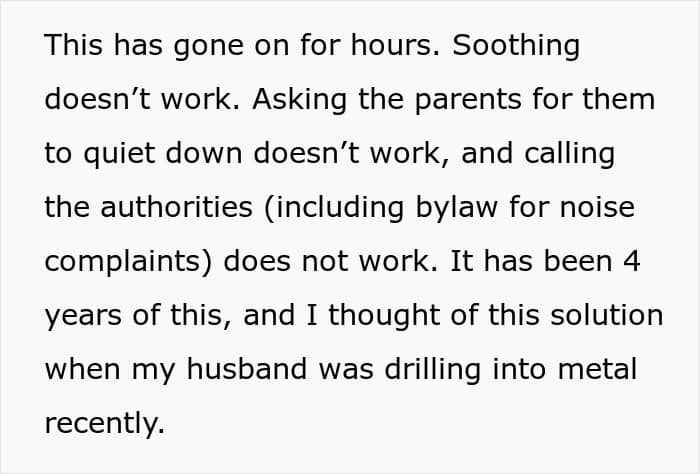This screenshot has height=474, width=700.
Task: Click the word "recently." on the last line
Action: pos(103,425)
